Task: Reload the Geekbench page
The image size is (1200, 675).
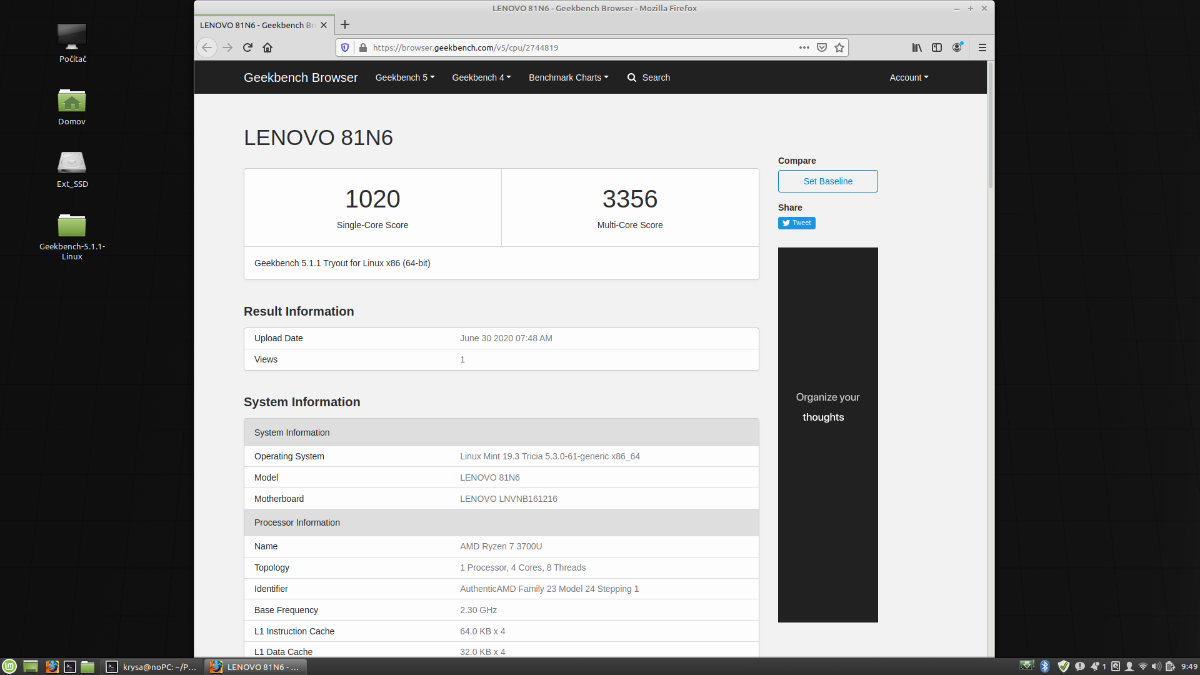Action: (x=247, y=47)
